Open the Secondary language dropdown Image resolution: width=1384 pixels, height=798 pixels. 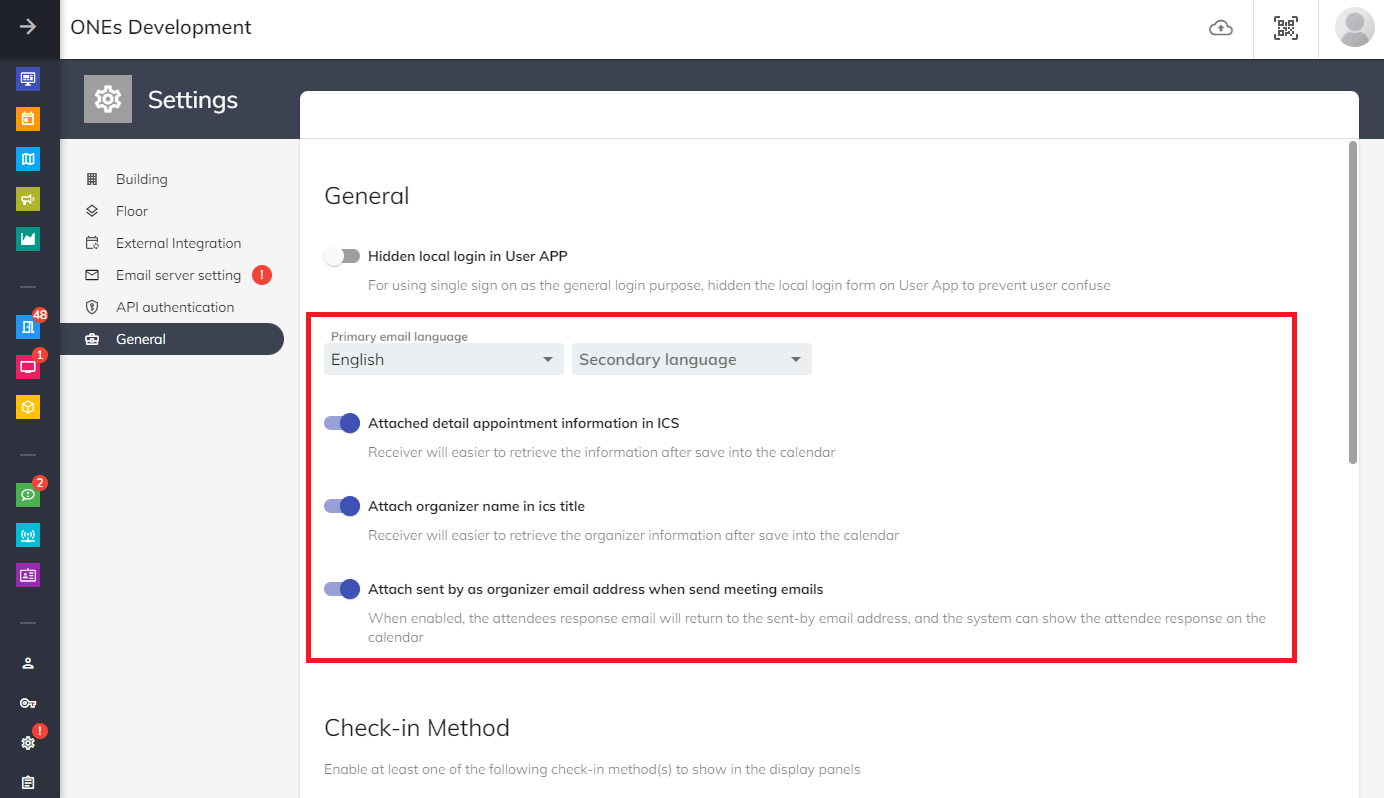[691, 359]
